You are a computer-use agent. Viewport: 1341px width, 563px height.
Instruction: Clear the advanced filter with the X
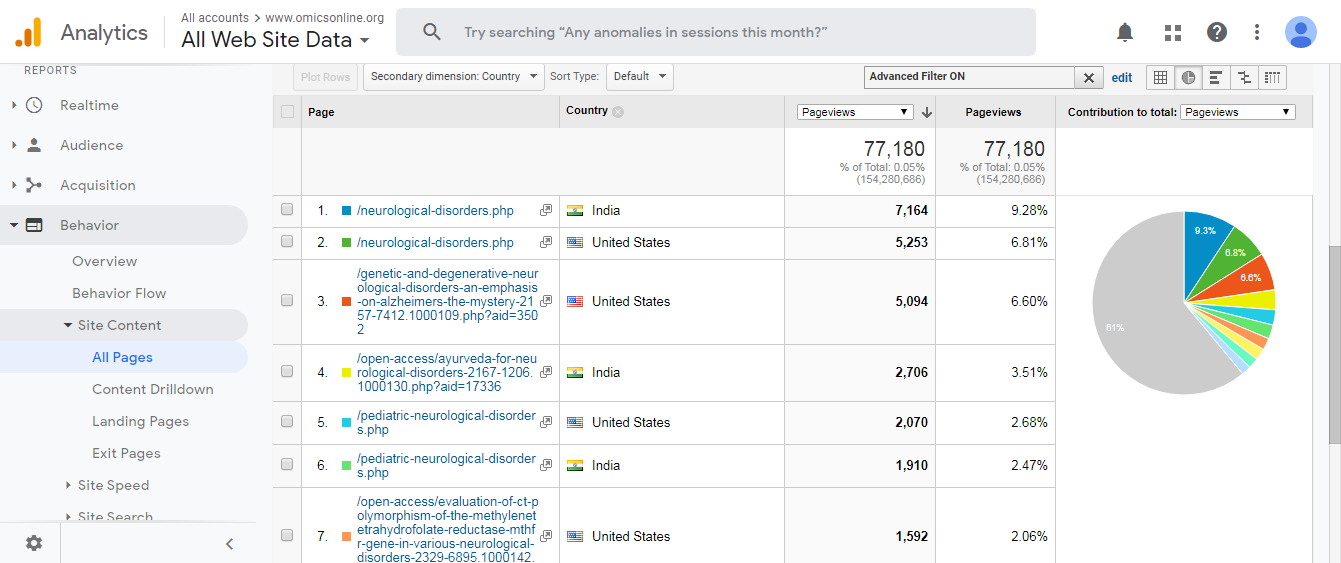[x=1089, y=77]
